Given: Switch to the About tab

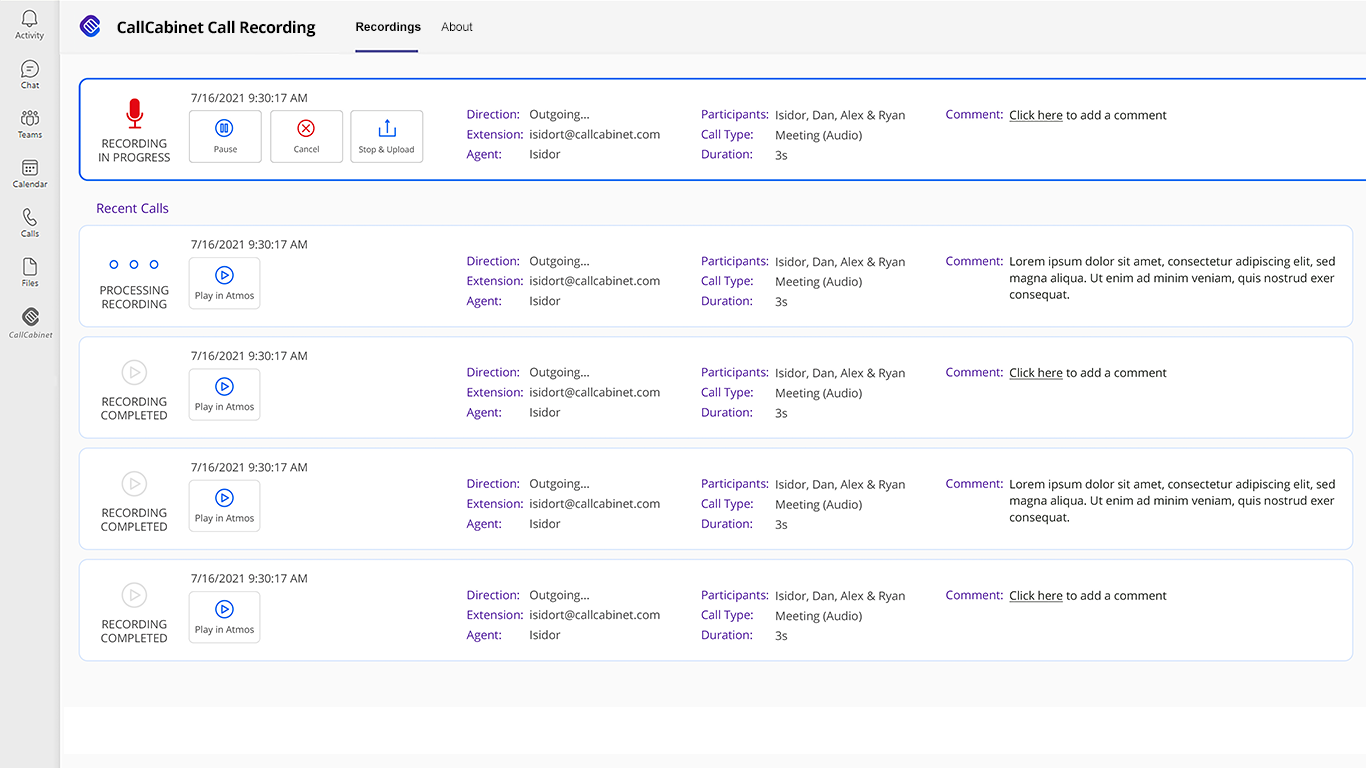Looking at the screenshot, I should click(x=457, y=27).
